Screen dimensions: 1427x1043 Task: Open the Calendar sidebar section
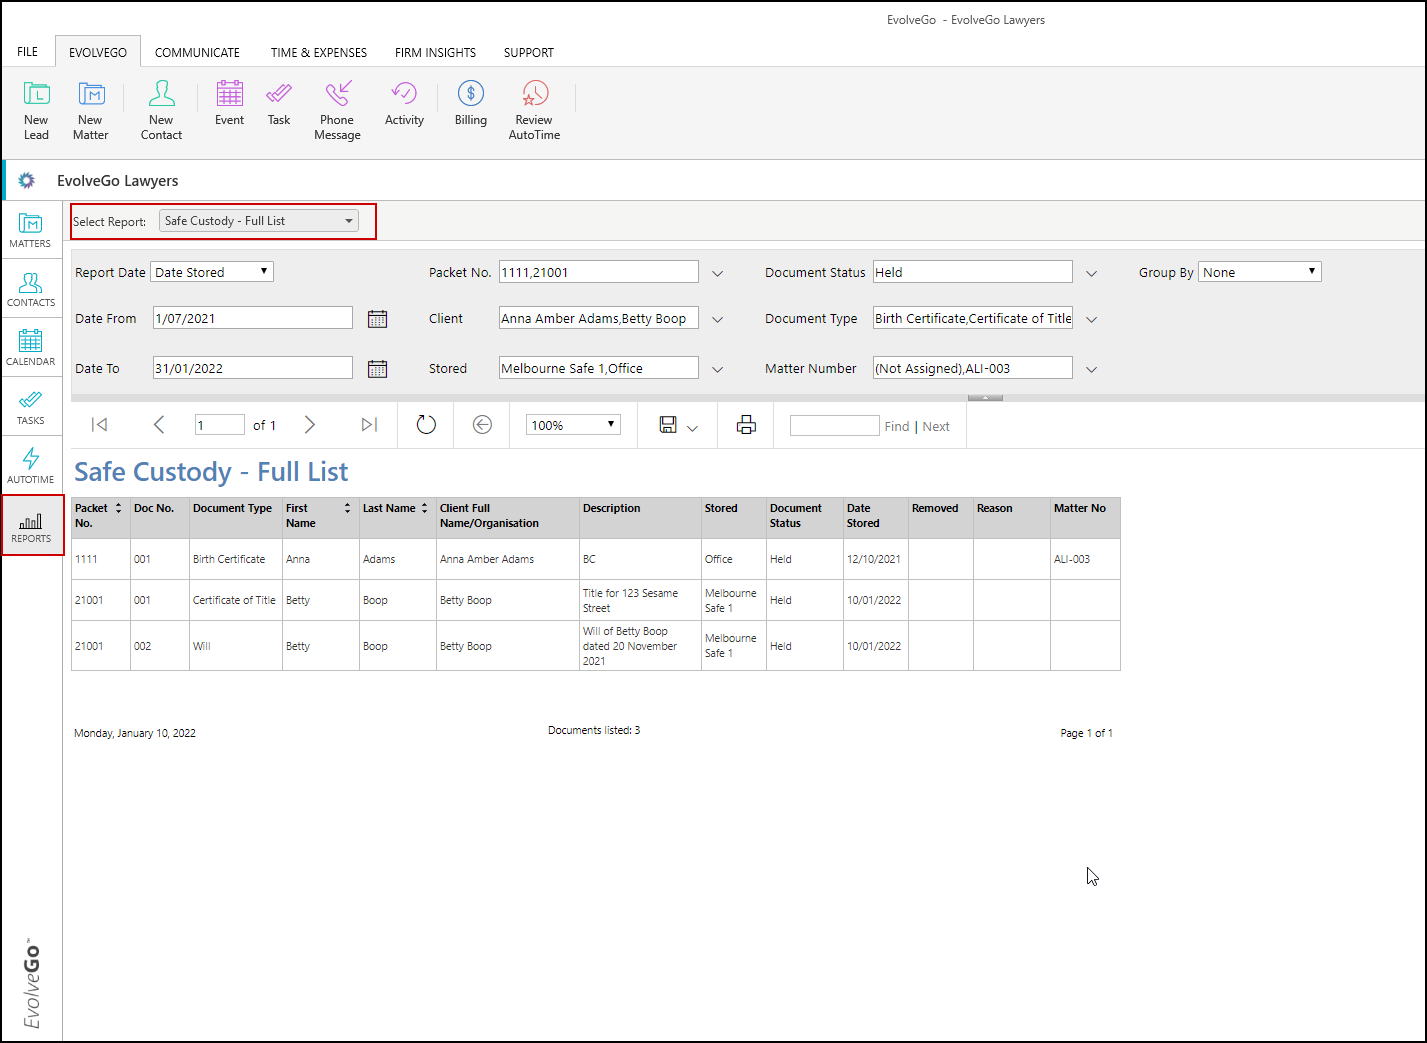pos(31,347)
